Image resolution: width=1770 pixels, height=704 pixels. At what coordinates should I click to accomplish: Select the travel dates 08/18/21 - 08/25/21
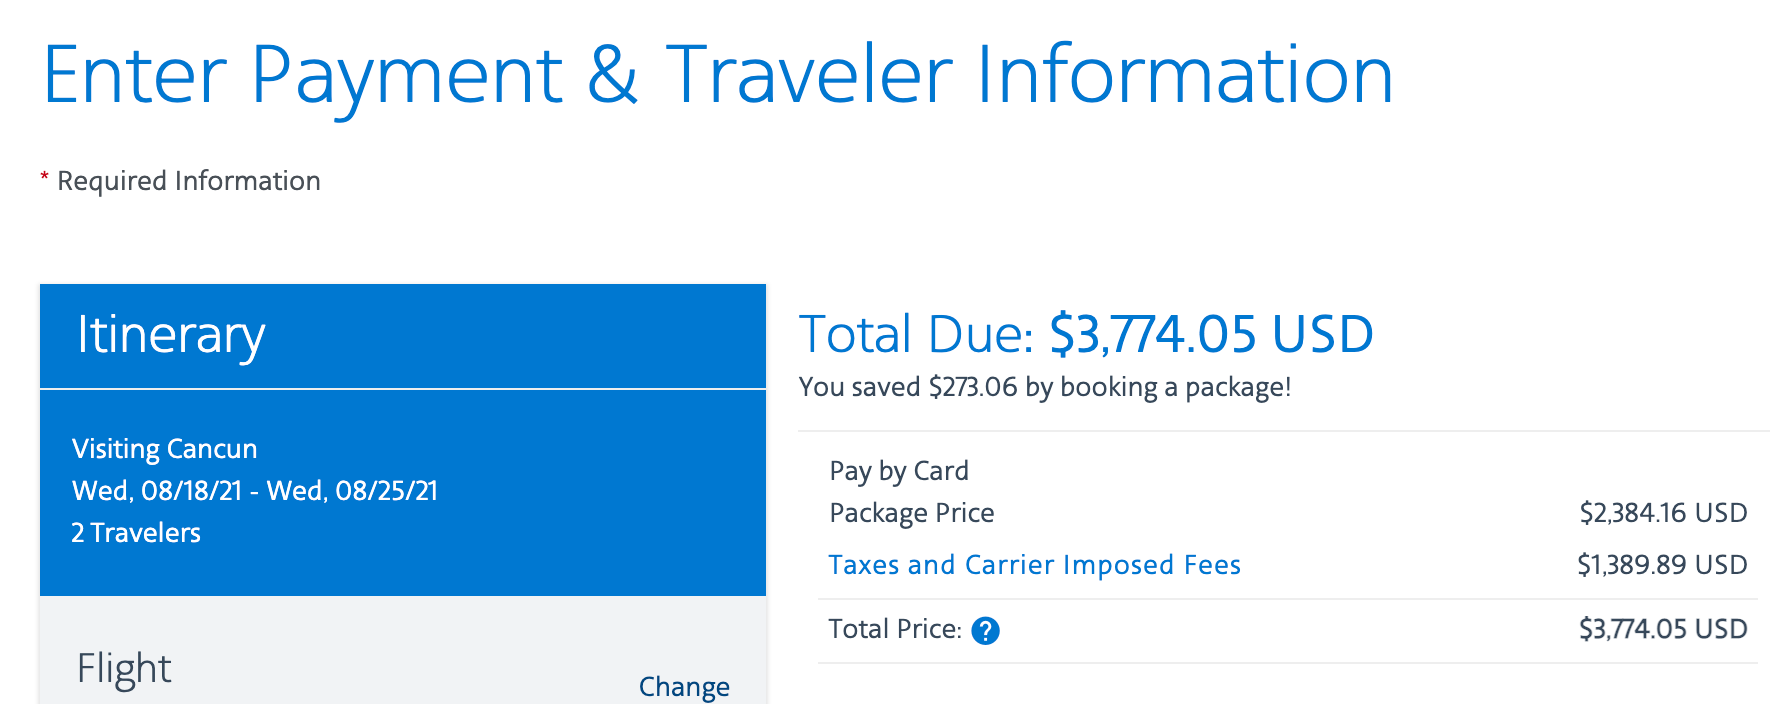257,491
